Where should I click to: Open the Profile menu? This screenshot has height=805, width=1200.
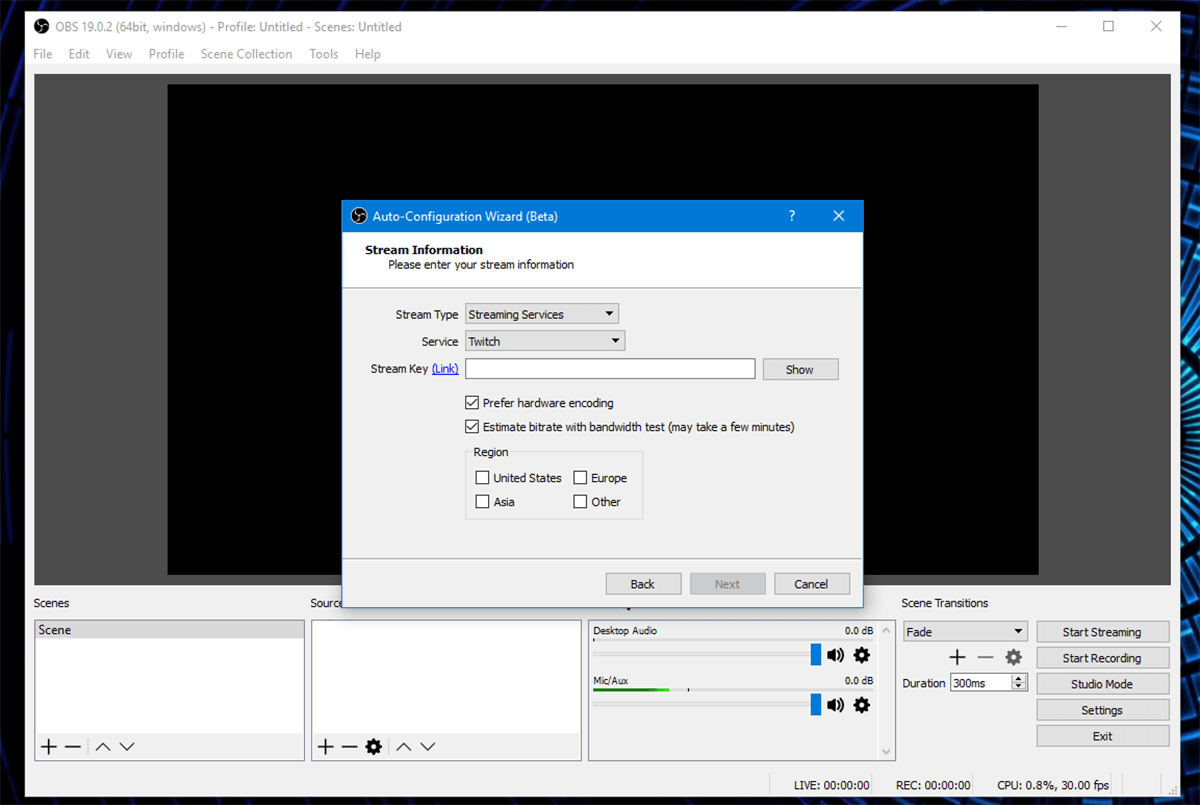(166, 54)
